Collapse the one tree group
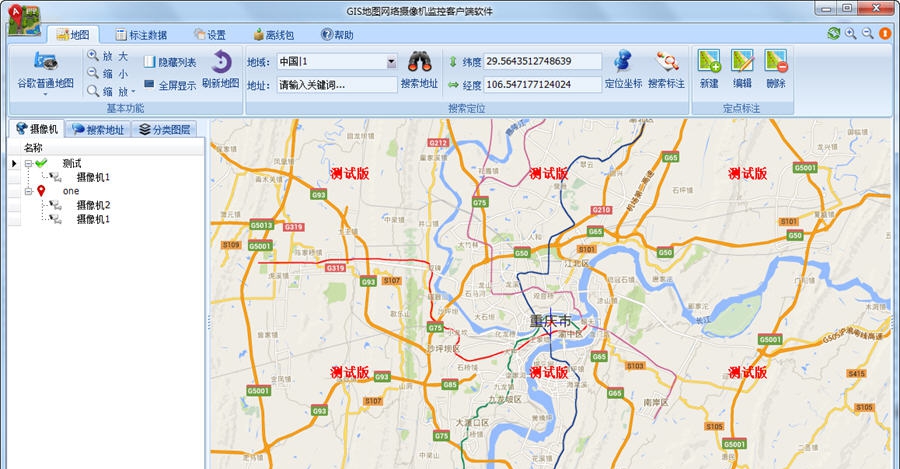This screenshot has width=900, height=469. coord(28,191)
